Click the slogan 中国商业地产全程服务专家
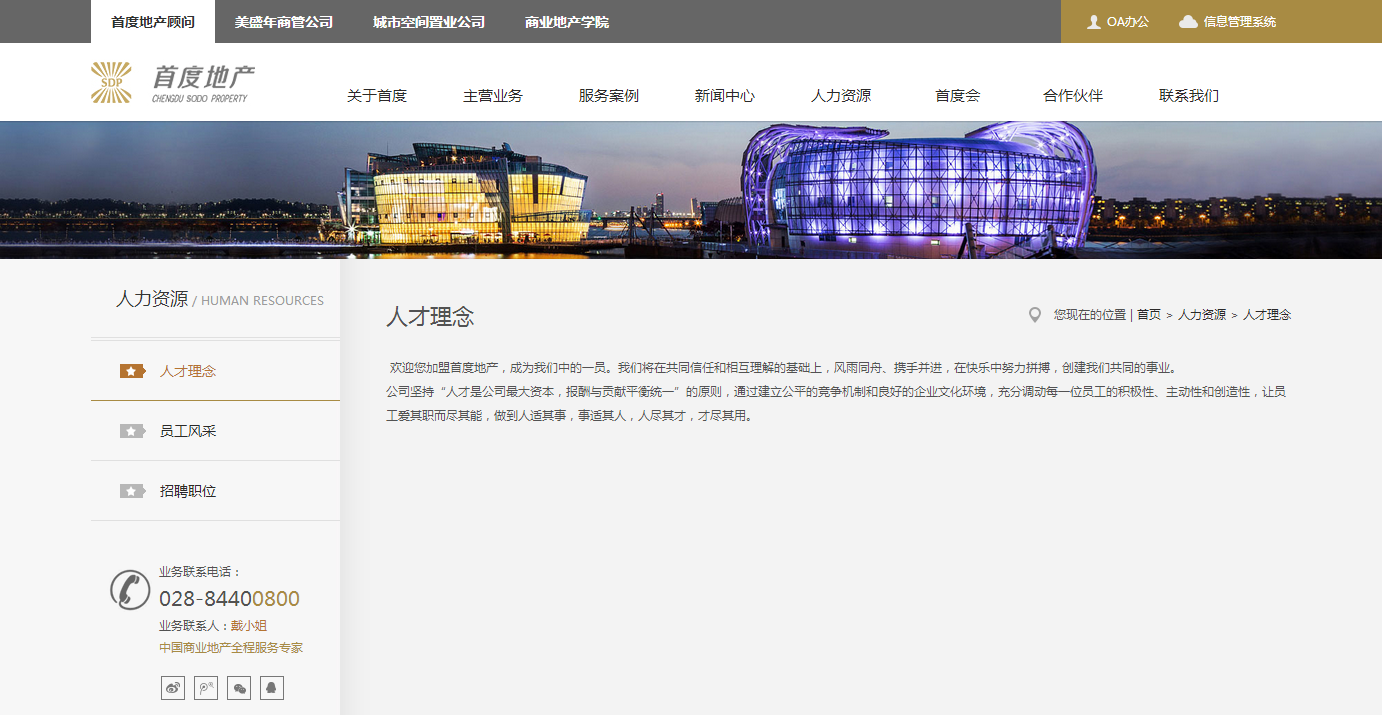Screen dimensions: 1382x715 231,648
